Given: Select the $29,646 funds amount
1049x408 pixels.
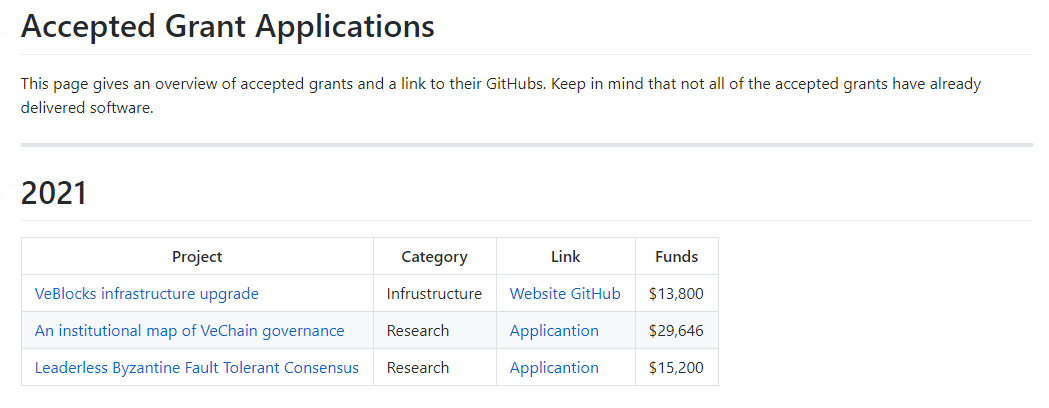Looking at the screenshot, I should (676, 330).
